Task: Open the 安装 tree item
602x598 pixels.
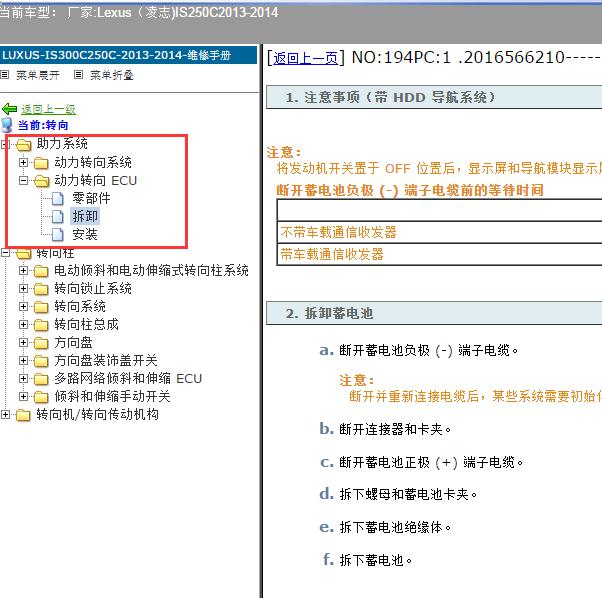Action: pos(85,235)
